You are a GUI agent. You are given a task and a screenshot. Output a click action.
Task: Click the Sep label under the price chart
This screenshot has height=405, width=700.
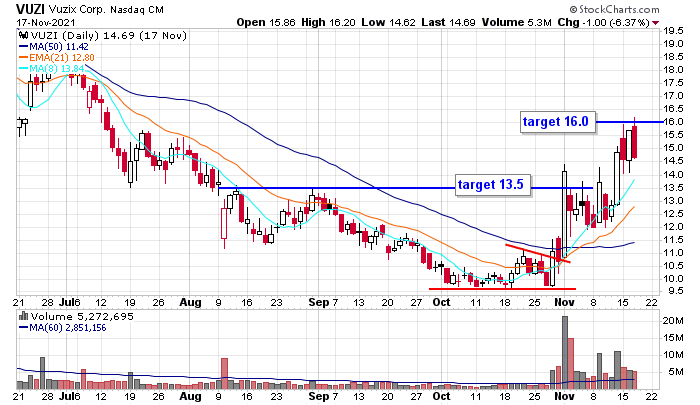click(x=319, y=303)
